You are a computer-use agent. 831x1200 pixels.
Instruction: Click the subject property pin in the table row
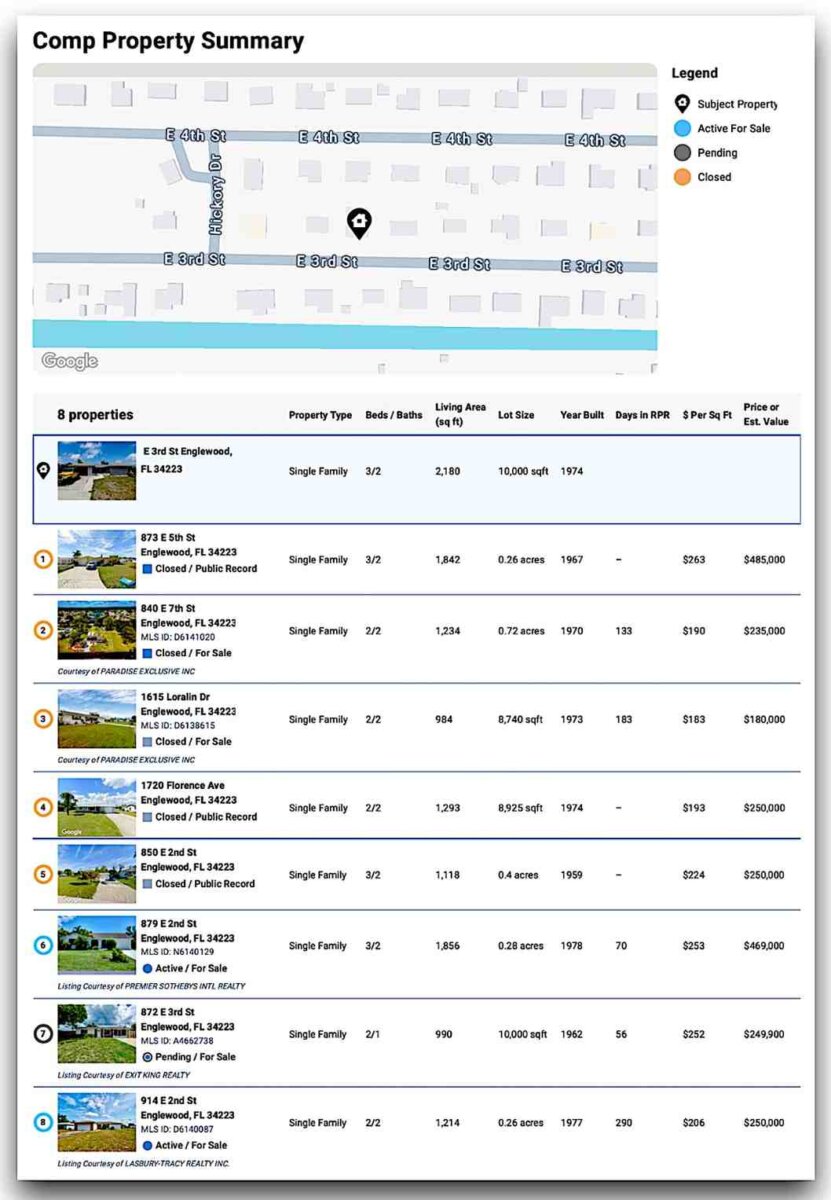coord(43,470)
